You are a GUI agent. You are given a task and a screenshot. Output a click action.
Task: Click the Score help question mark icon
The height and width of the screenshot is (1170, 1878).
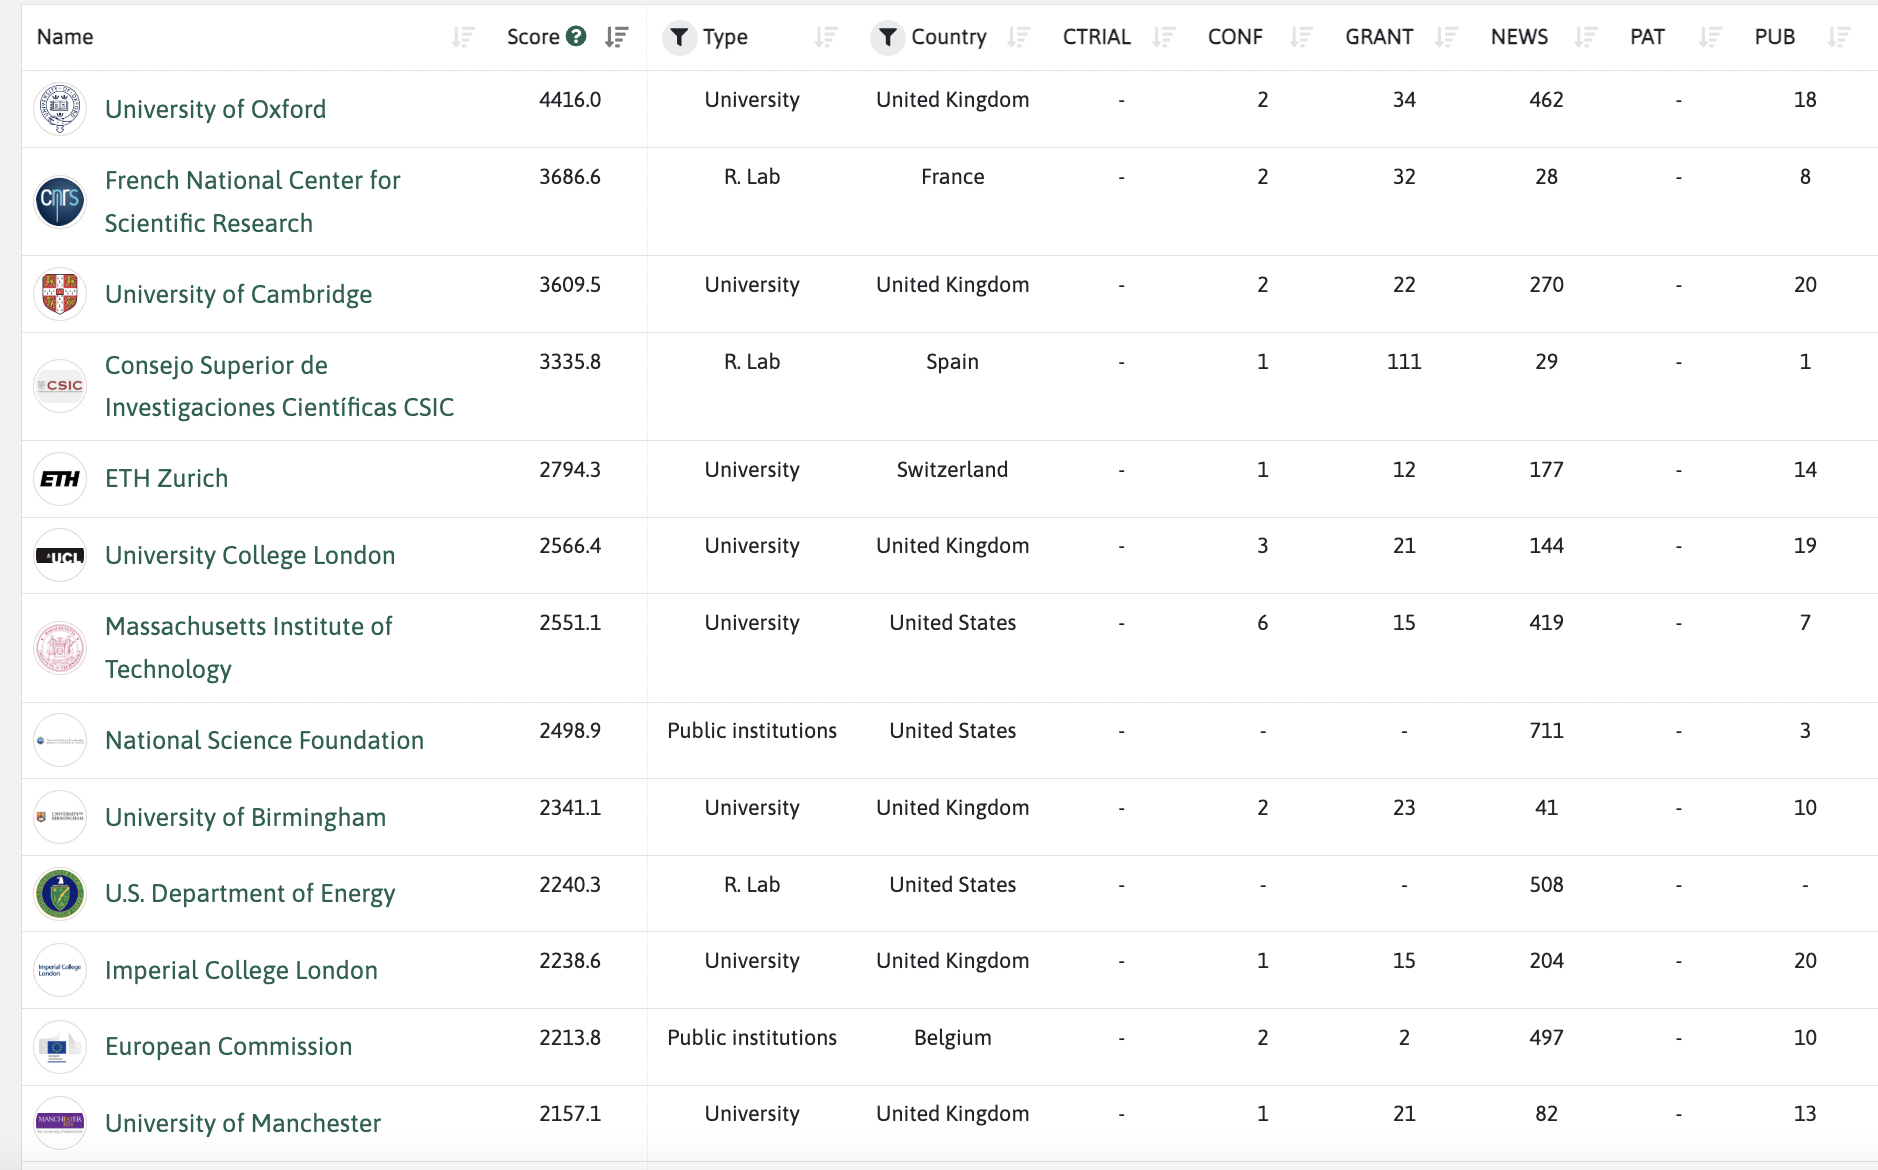pos(576,37)
